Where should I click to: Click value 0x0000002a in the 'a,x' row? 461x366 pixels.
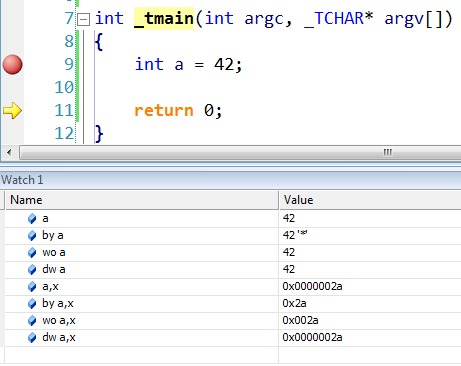point(312,286)
